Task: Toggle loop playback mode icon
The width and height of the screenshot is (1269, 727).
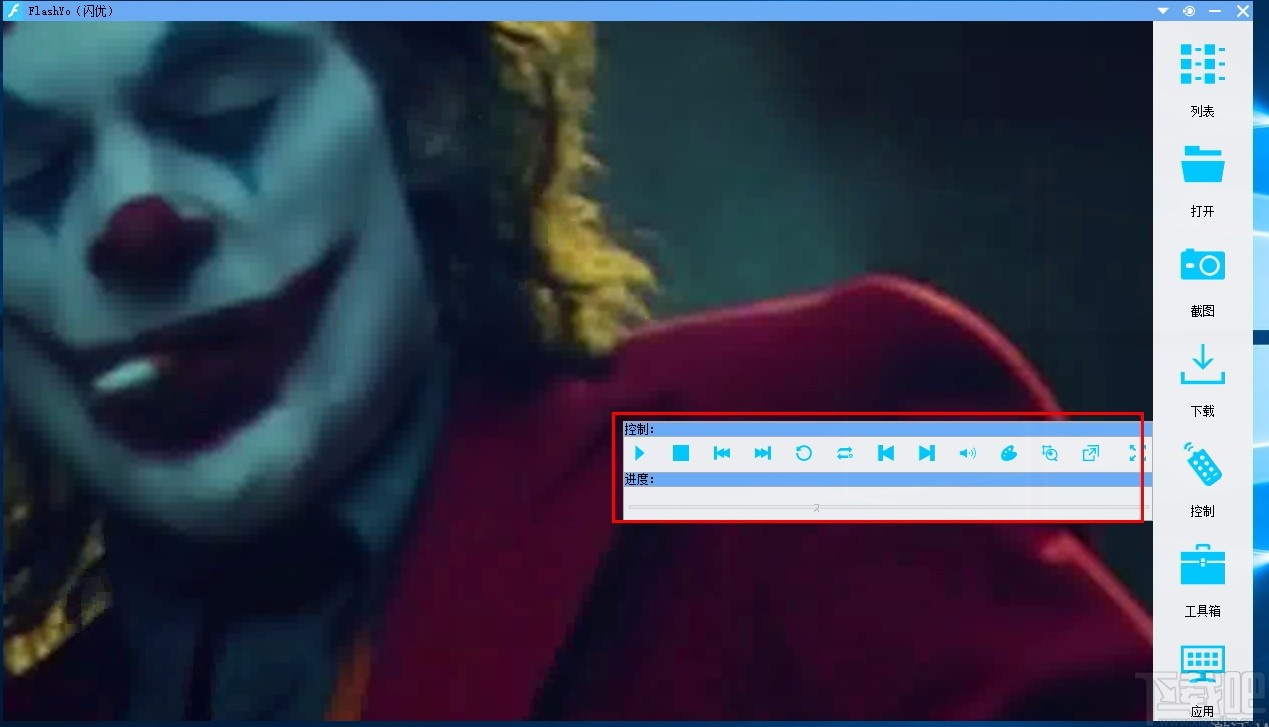Action: pyautogui.click(x=845, y=453)
